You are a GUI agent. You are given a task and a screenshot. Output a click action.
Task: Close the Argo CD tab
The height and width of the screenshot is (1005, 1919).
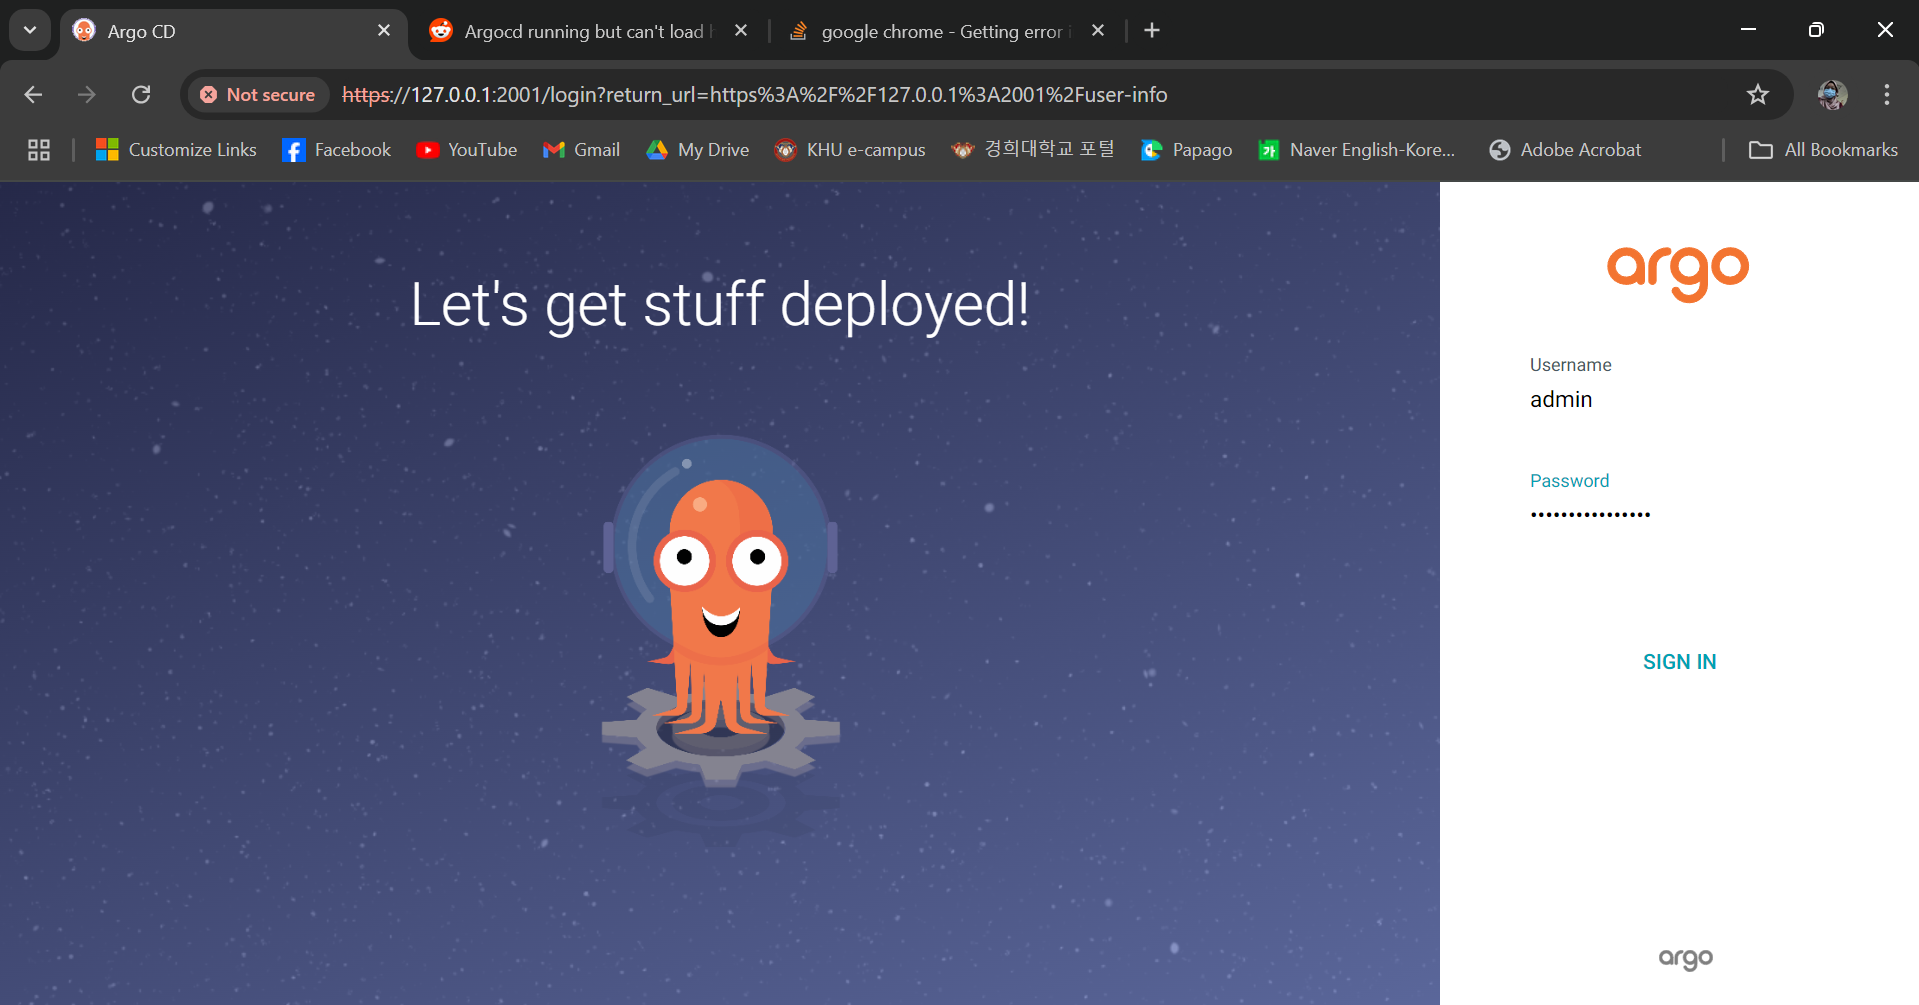coord(384,31)
